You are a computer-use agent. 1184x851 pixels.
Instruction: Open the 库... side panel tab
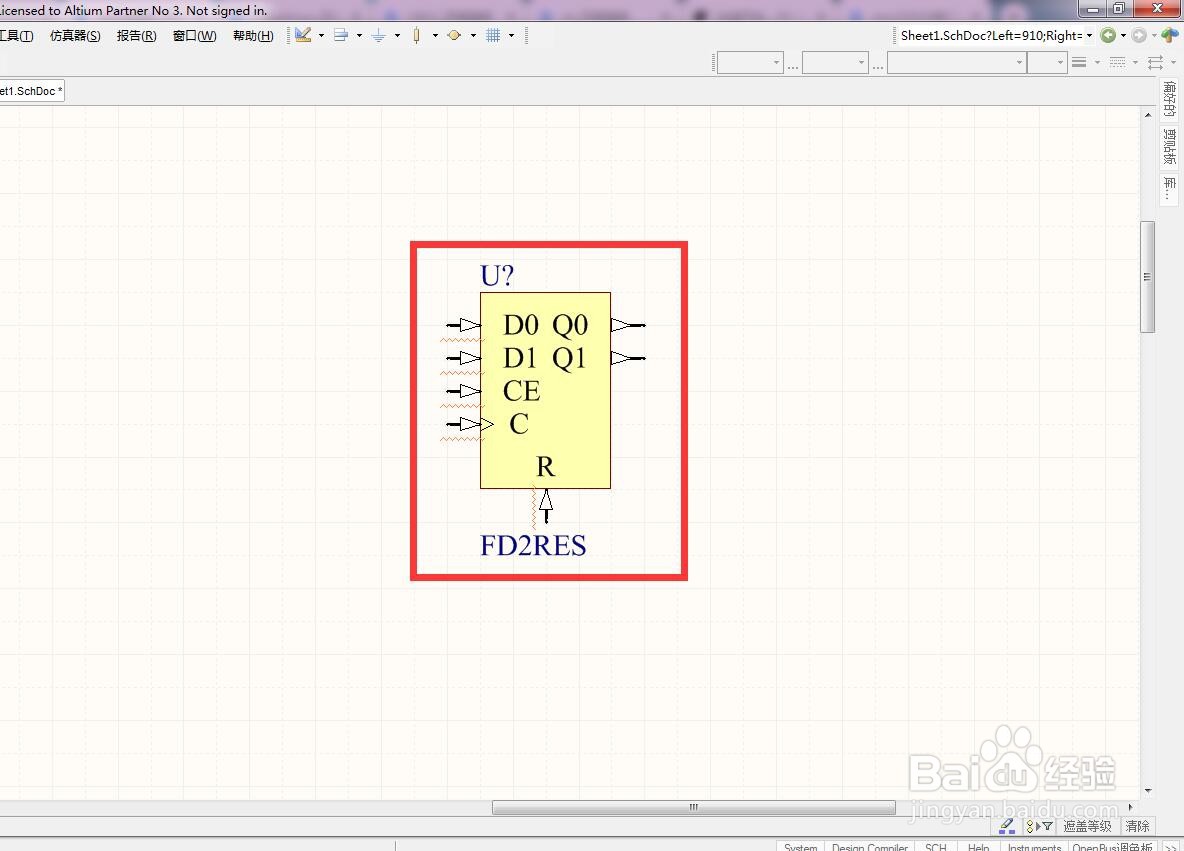click(1170, 188)
